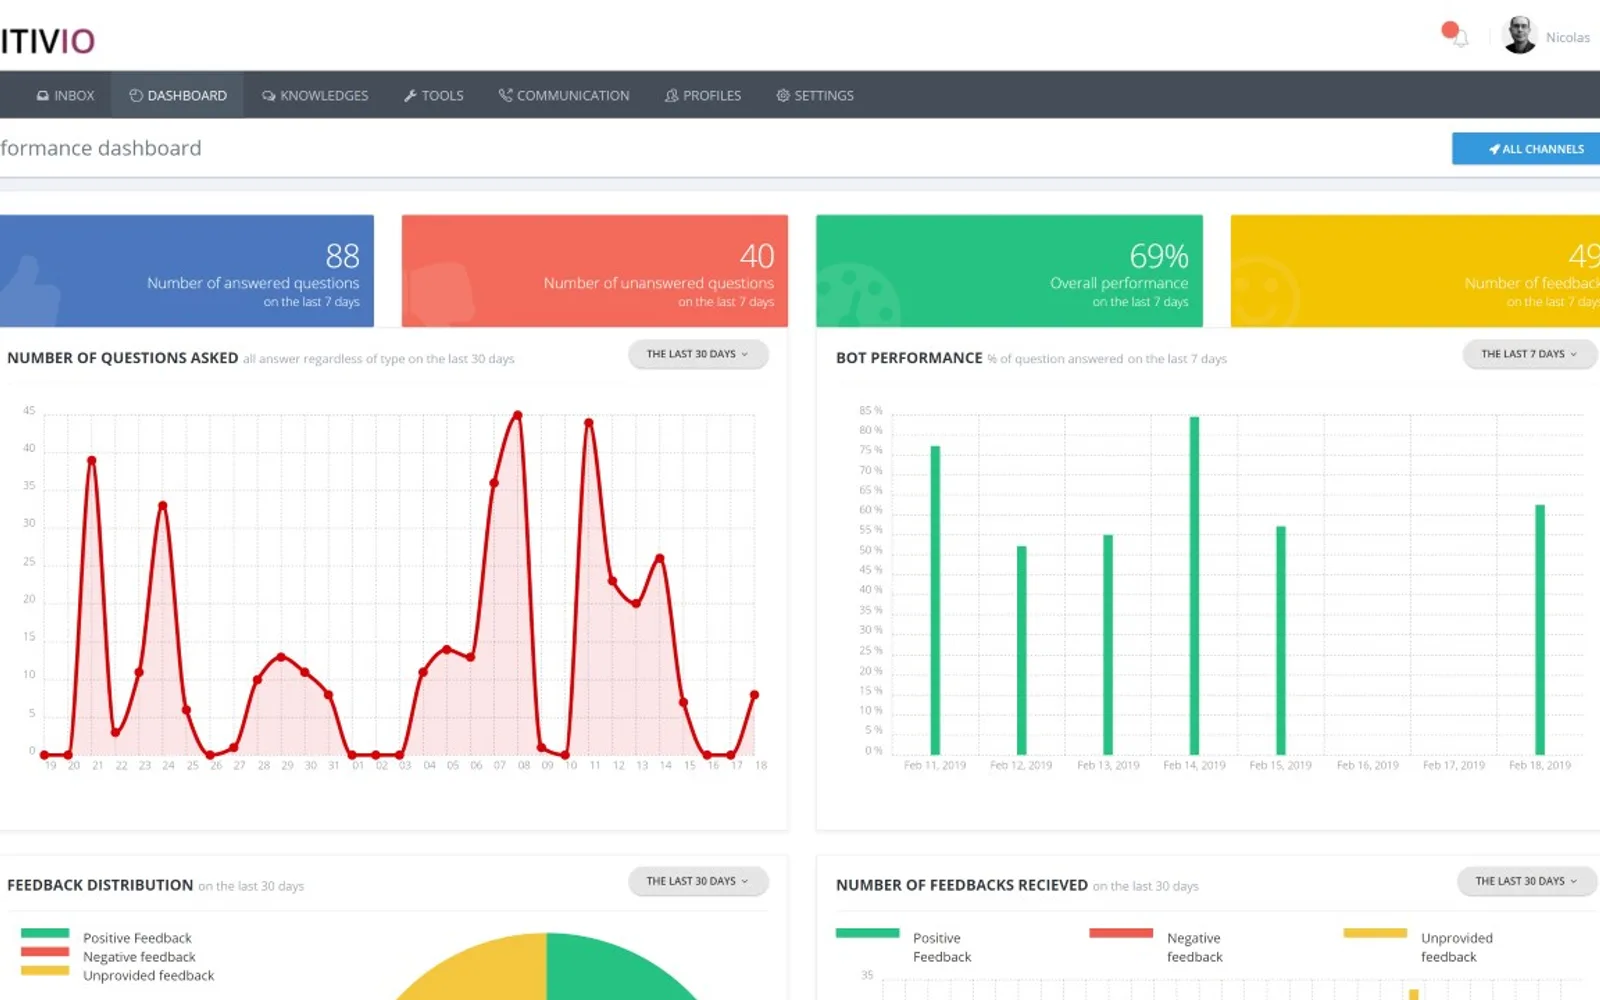Click the Feb 15, 2019 performance bar

pyautogui.click(x=1280, y=640)
